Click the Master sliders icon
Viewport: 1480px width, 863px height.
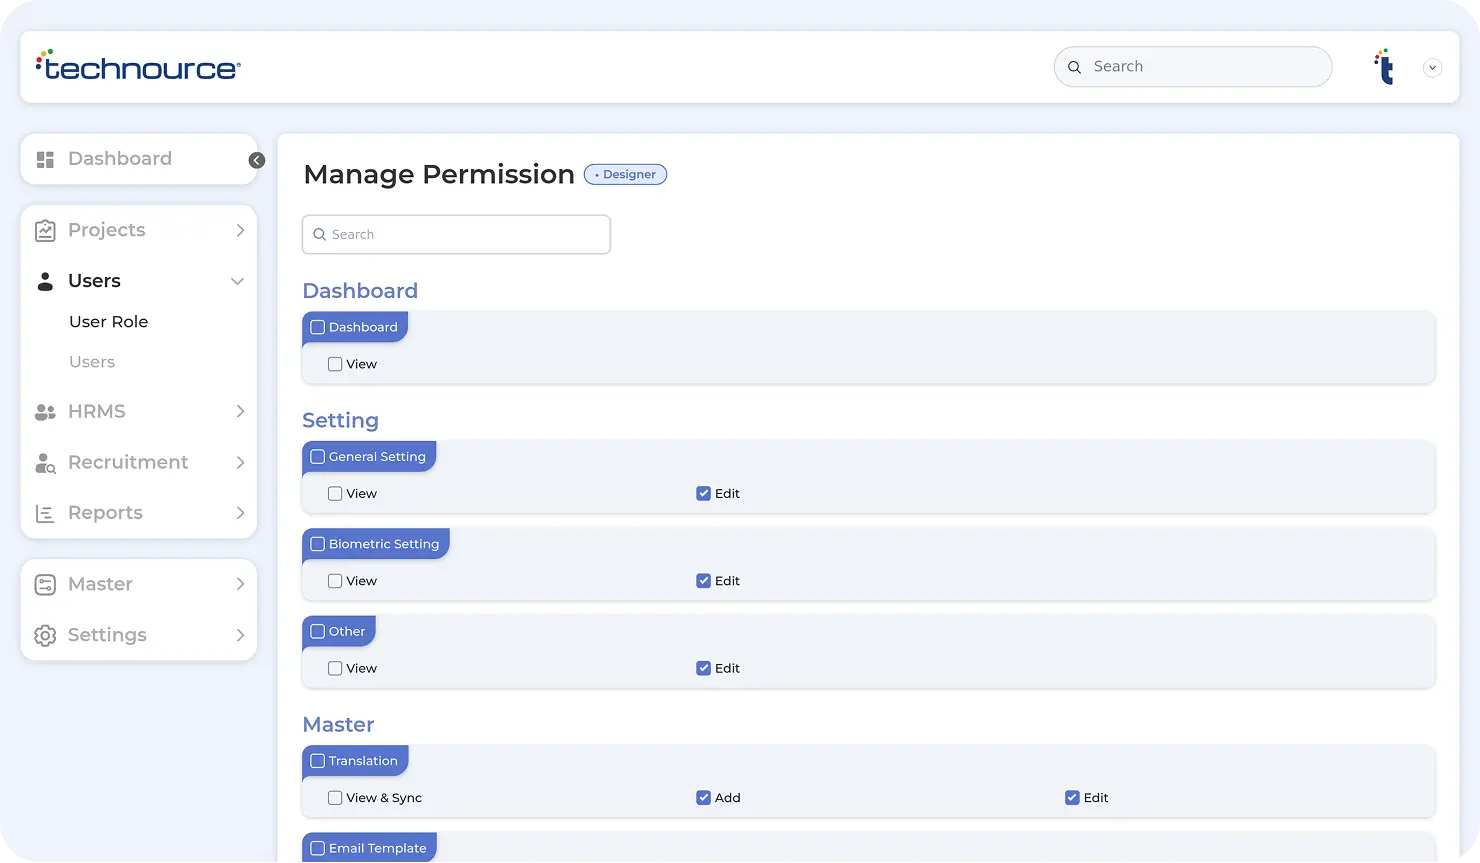coord(45,585)
